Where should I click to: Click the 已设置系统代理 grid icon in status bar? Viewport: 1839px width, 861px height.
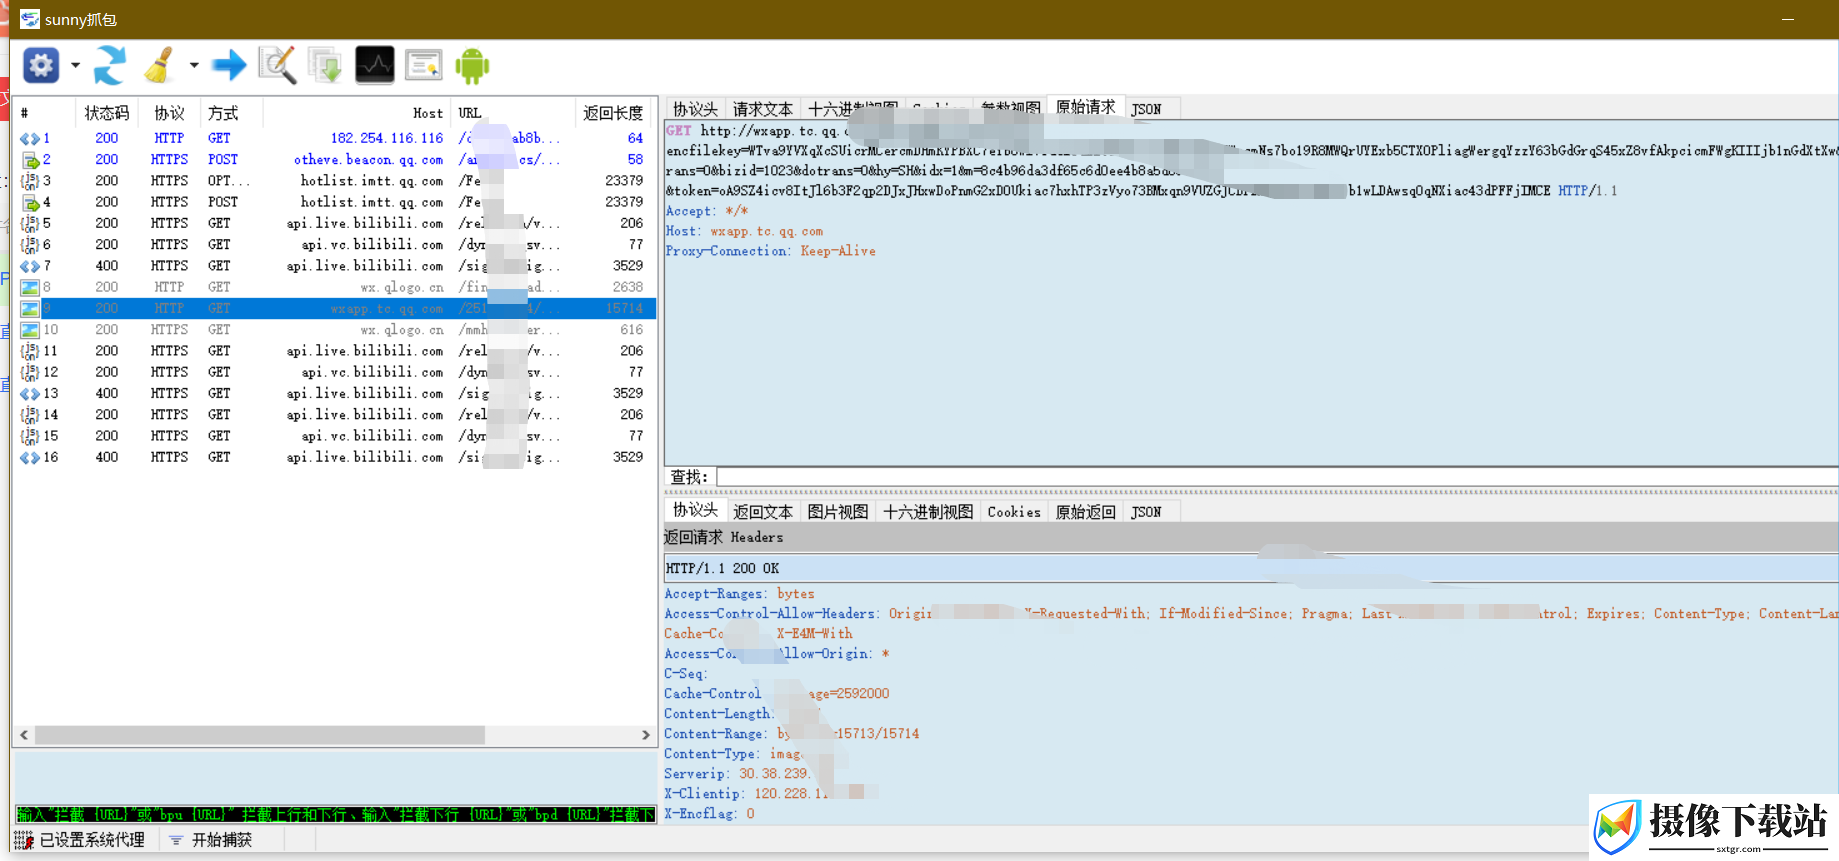coord(24,840)
